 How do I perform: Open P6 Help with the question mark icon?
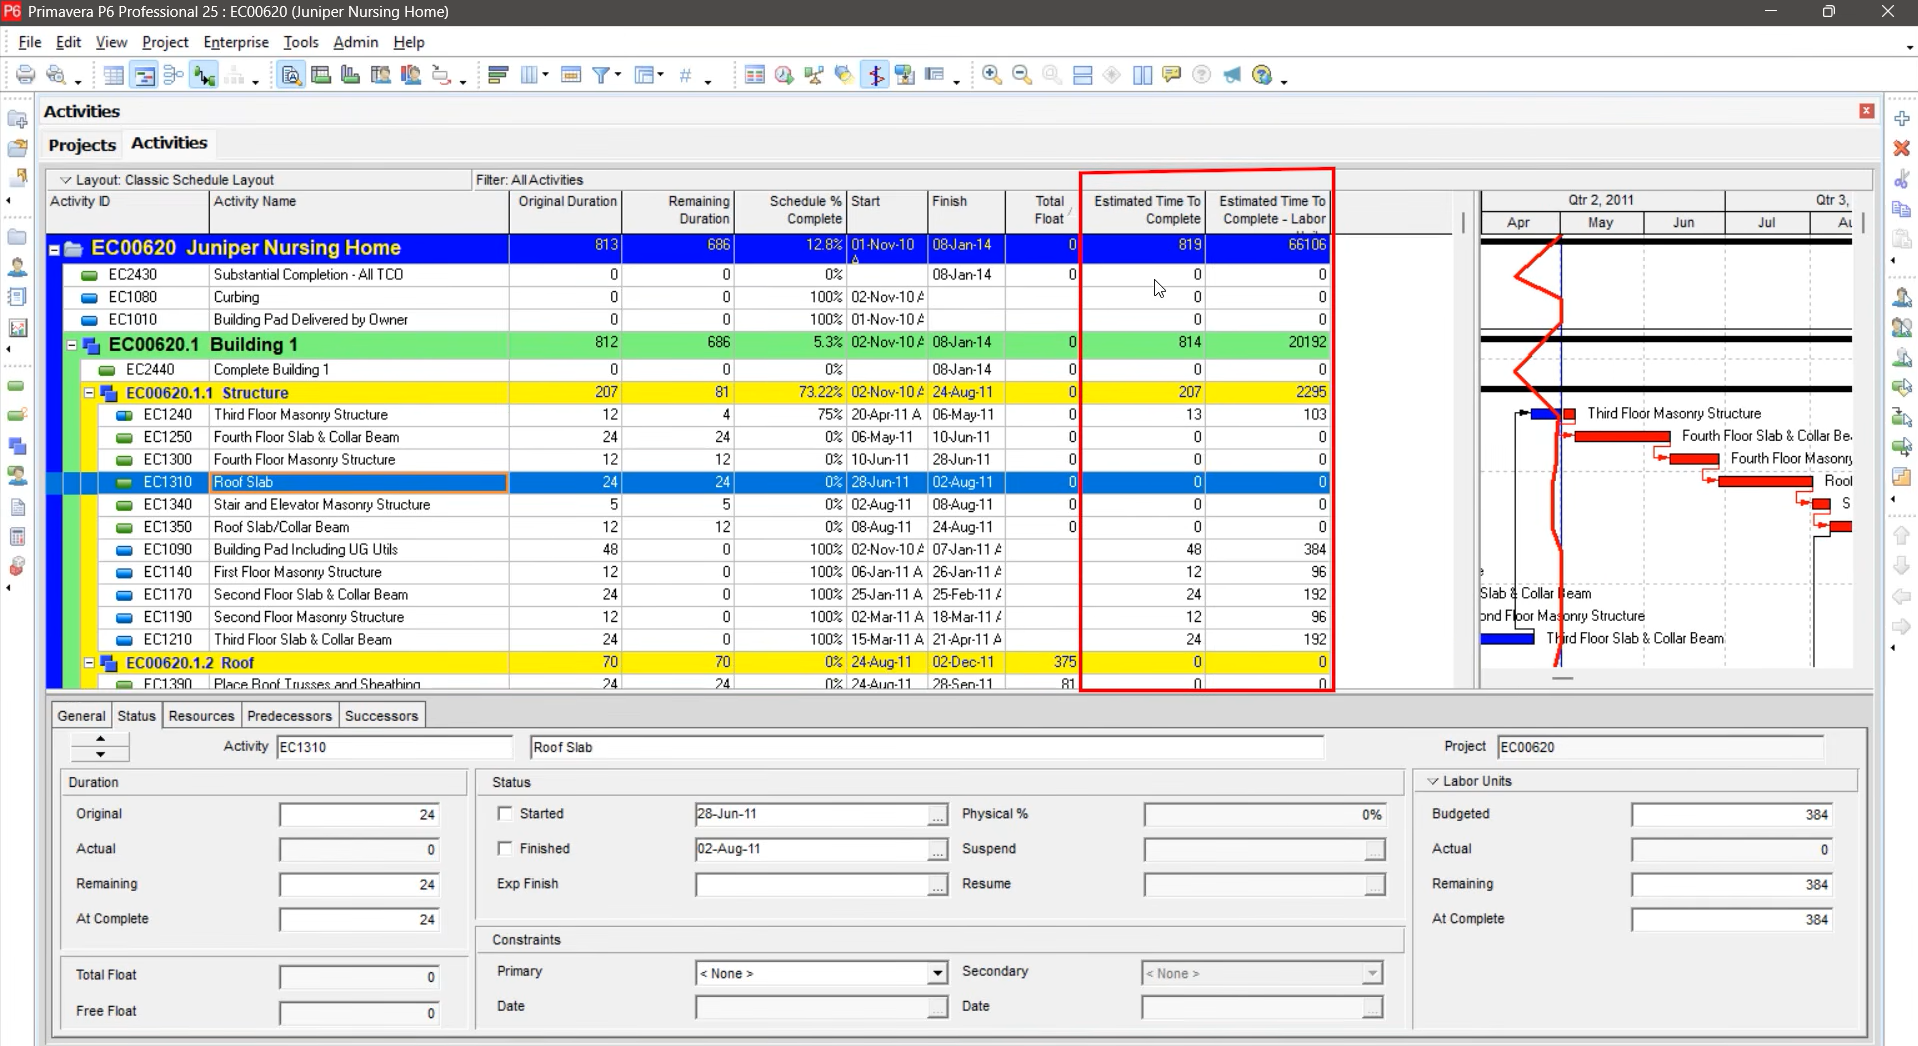tap(1202, 74)
